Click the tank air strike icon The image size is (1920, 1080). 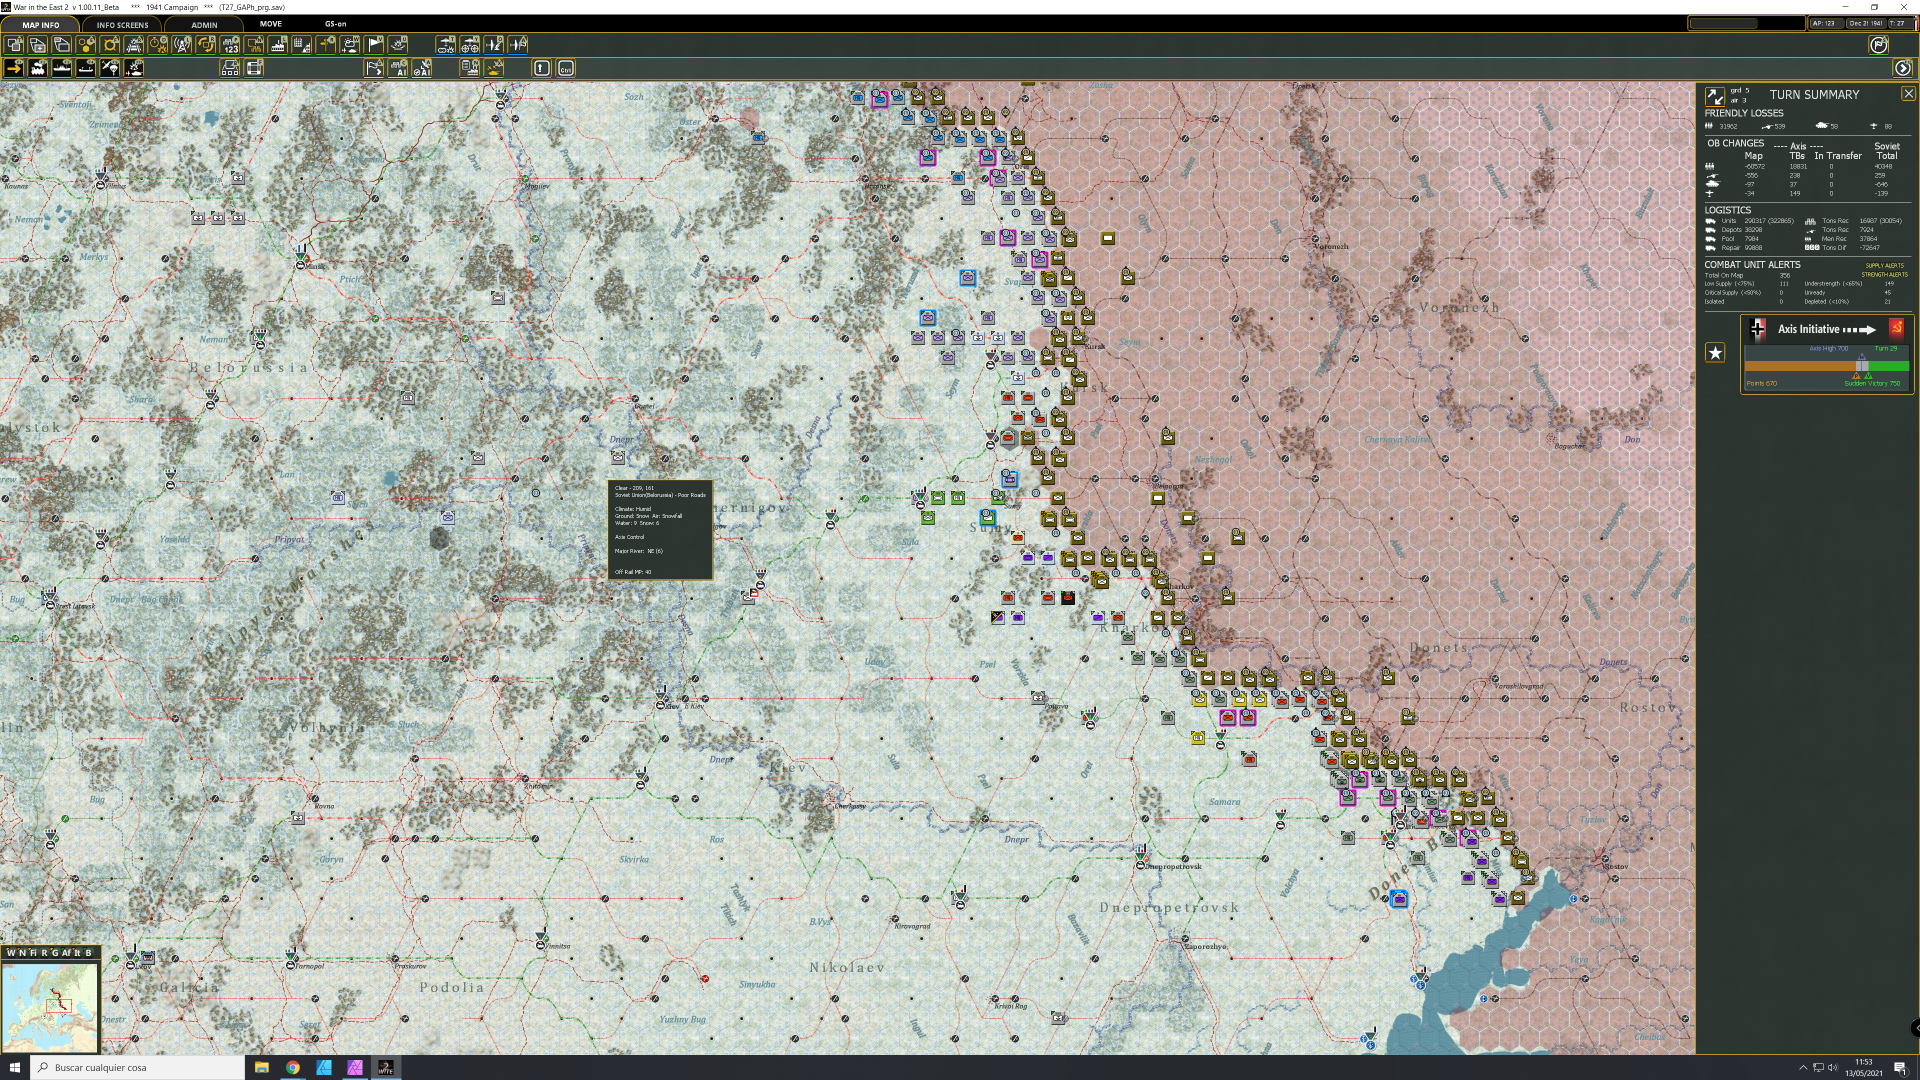tap(494, 68)
